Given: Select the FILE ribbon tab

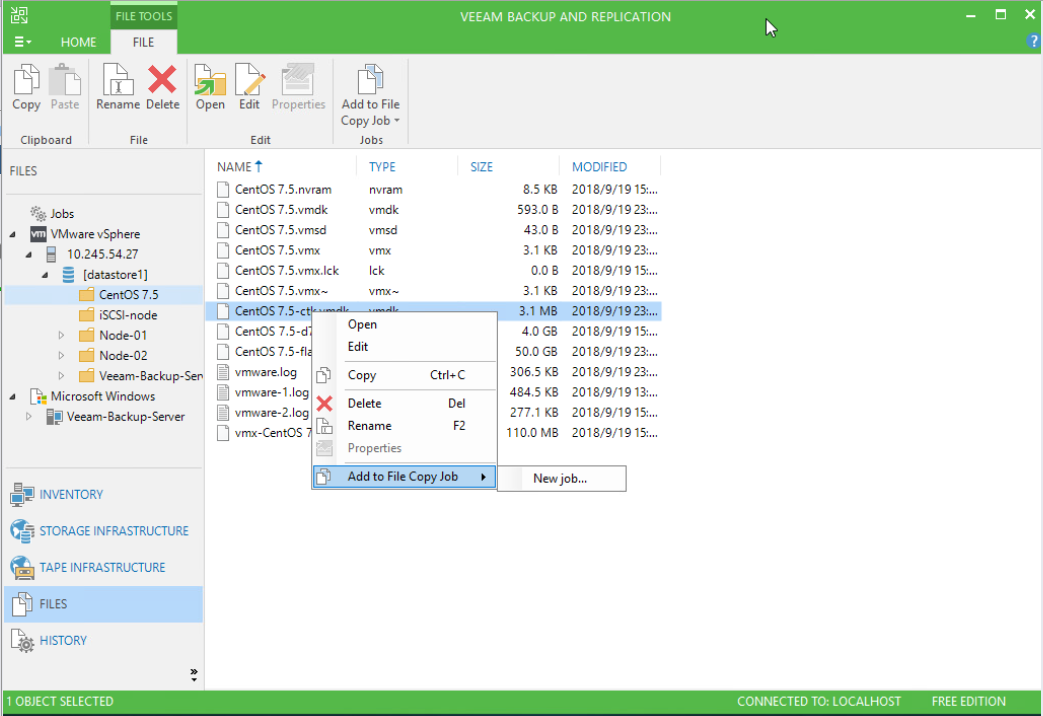Looking at the screenshot, I should 143,42.
